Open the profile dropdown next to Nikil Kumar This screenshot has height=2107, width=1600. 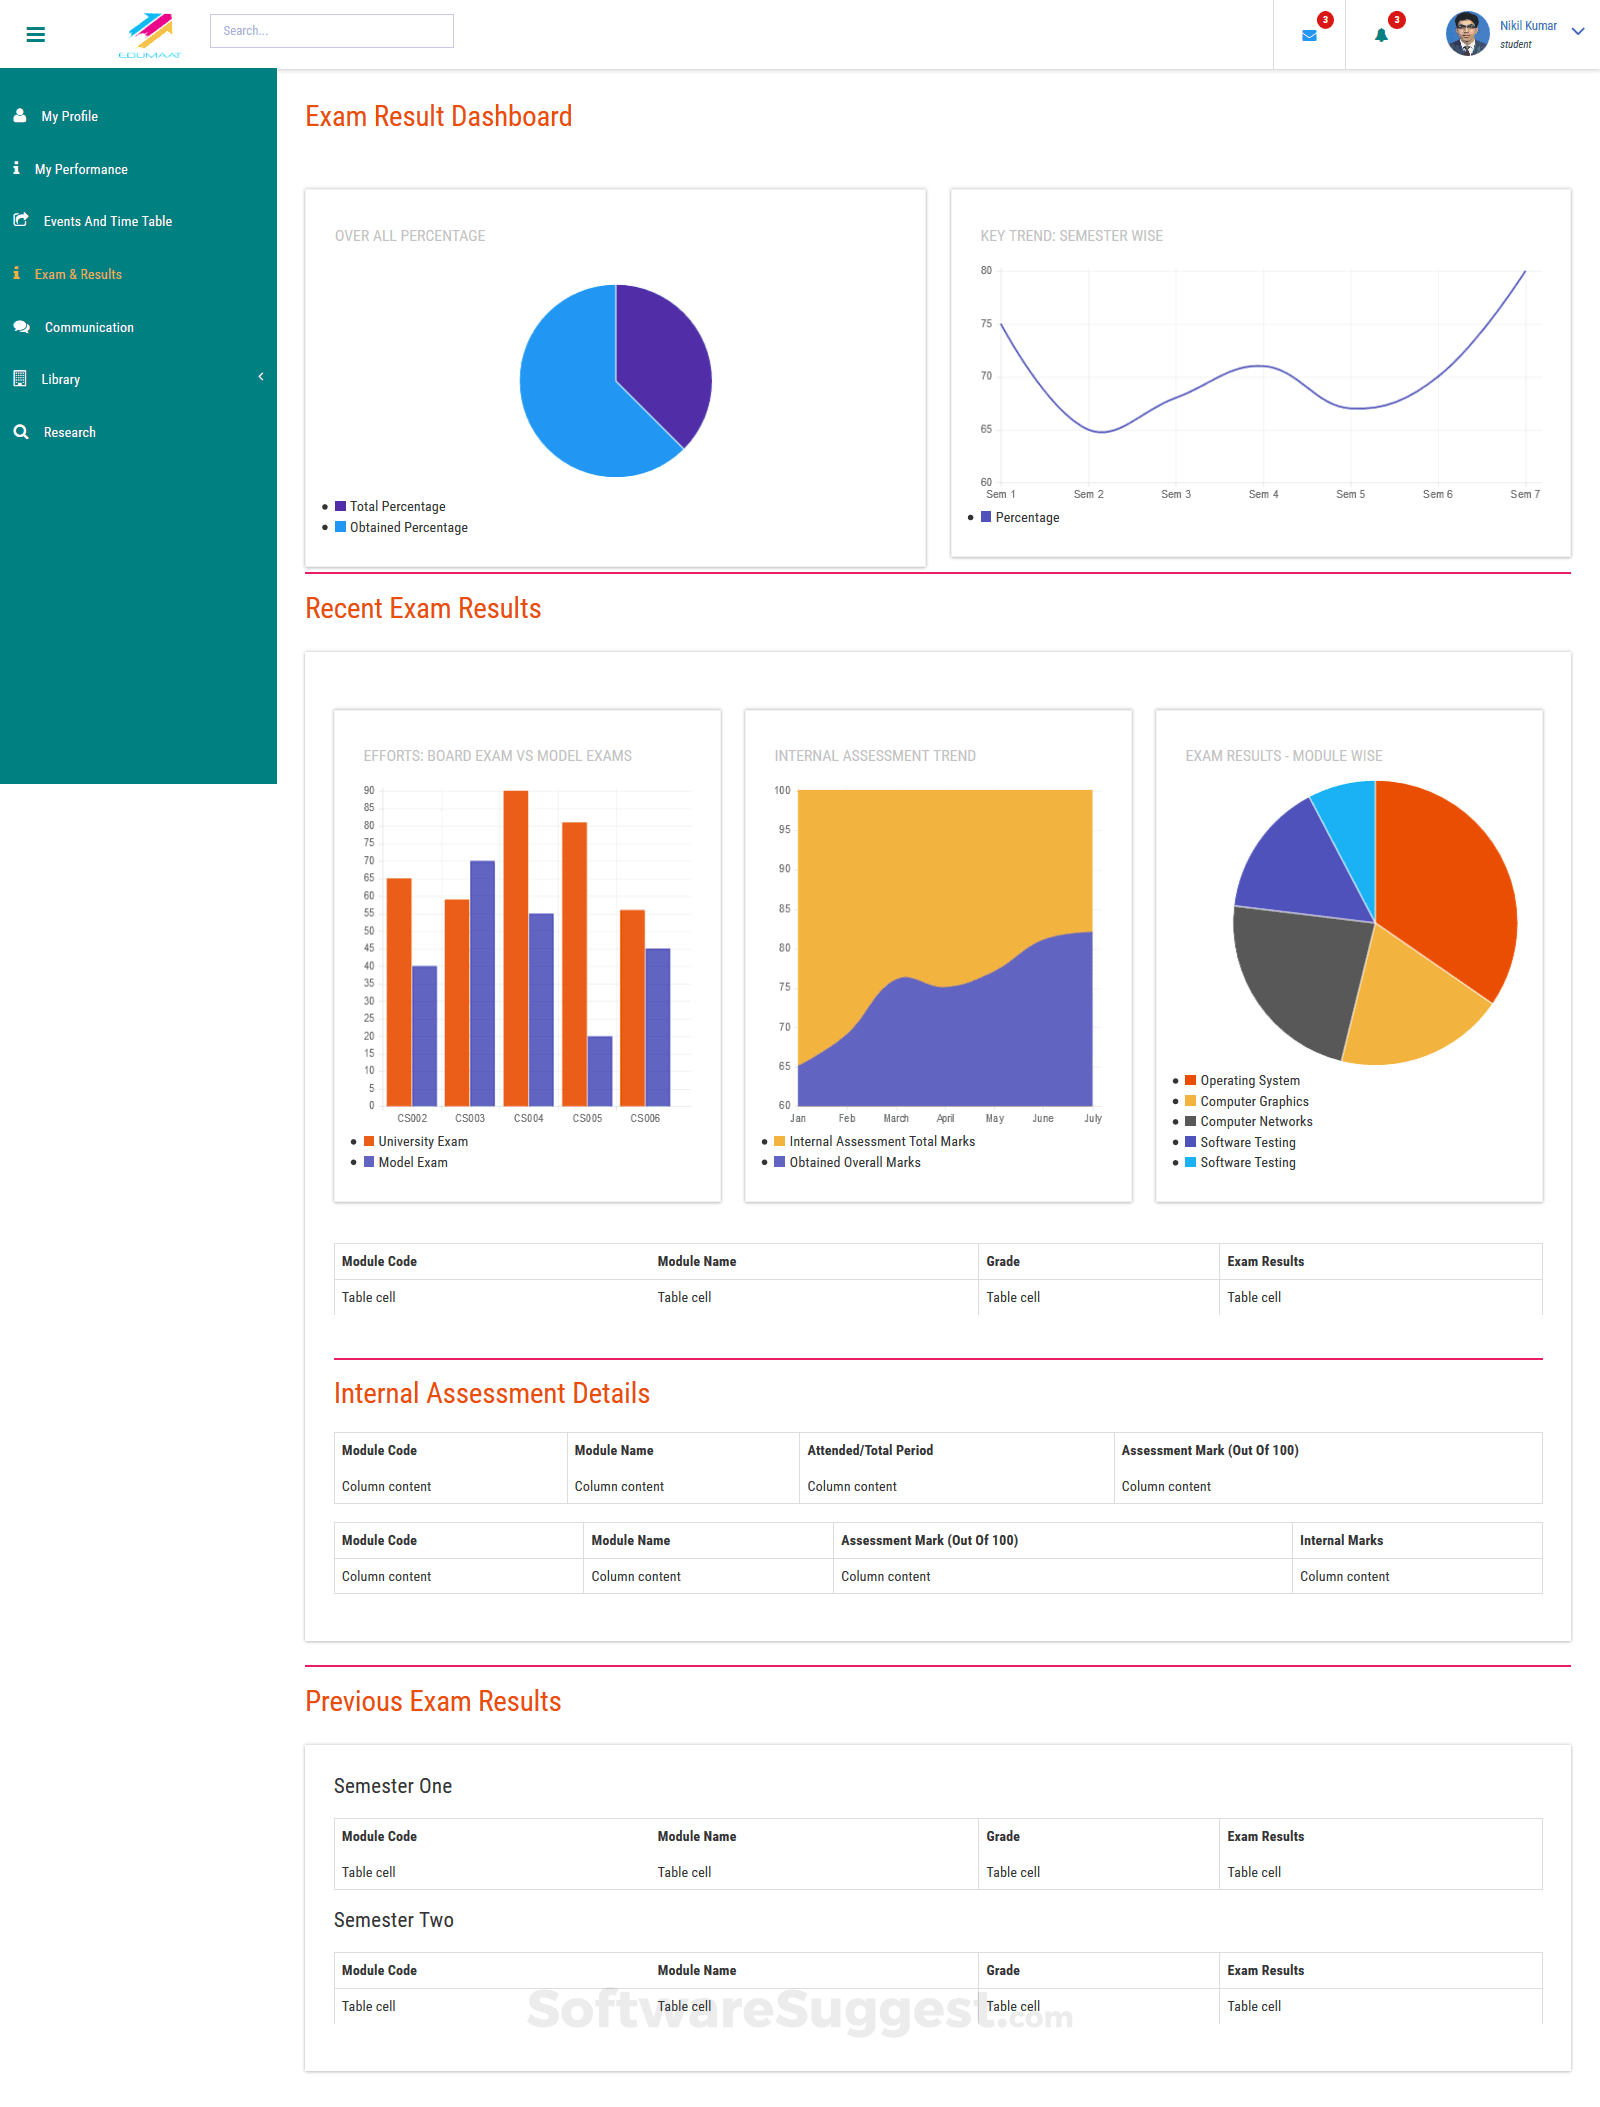[x=1578, y=32]
